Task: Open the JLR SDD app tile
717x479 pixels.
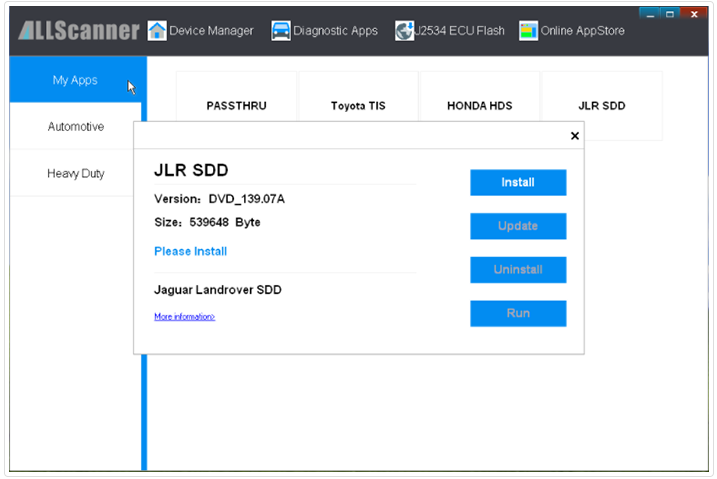Action: click(601, 106)
